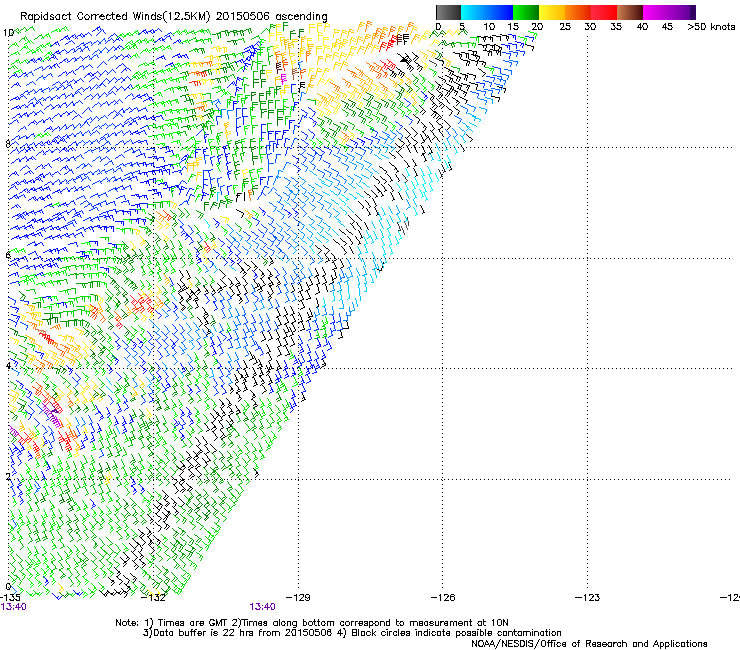Click the magenta 40-45 knots legend swatch

656,12
